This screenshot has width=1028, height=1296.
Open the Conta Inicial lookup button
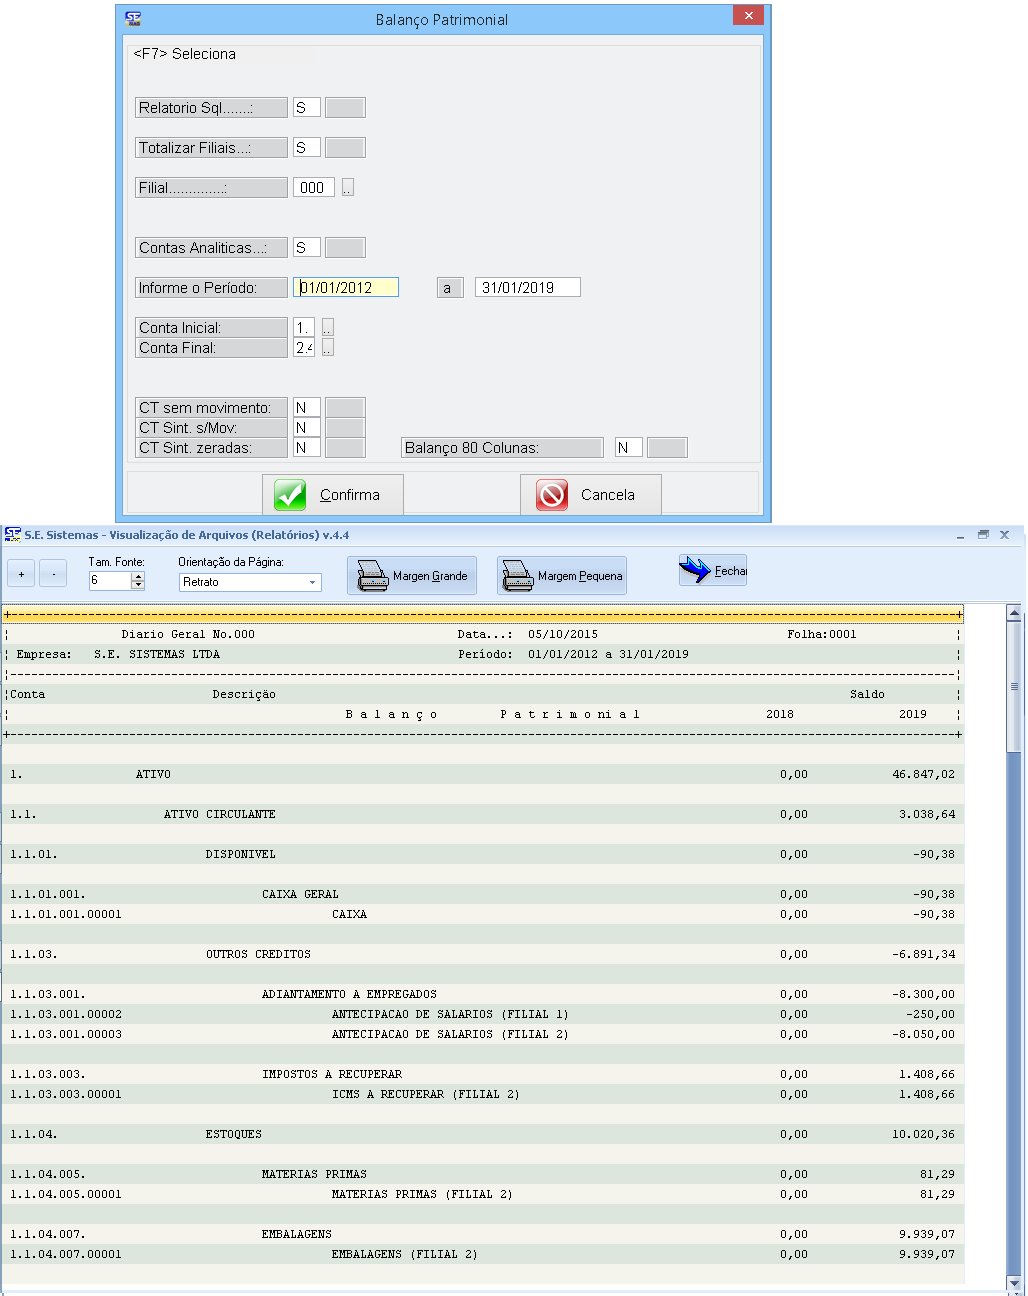pyautogui.click(x=328, y=328)
